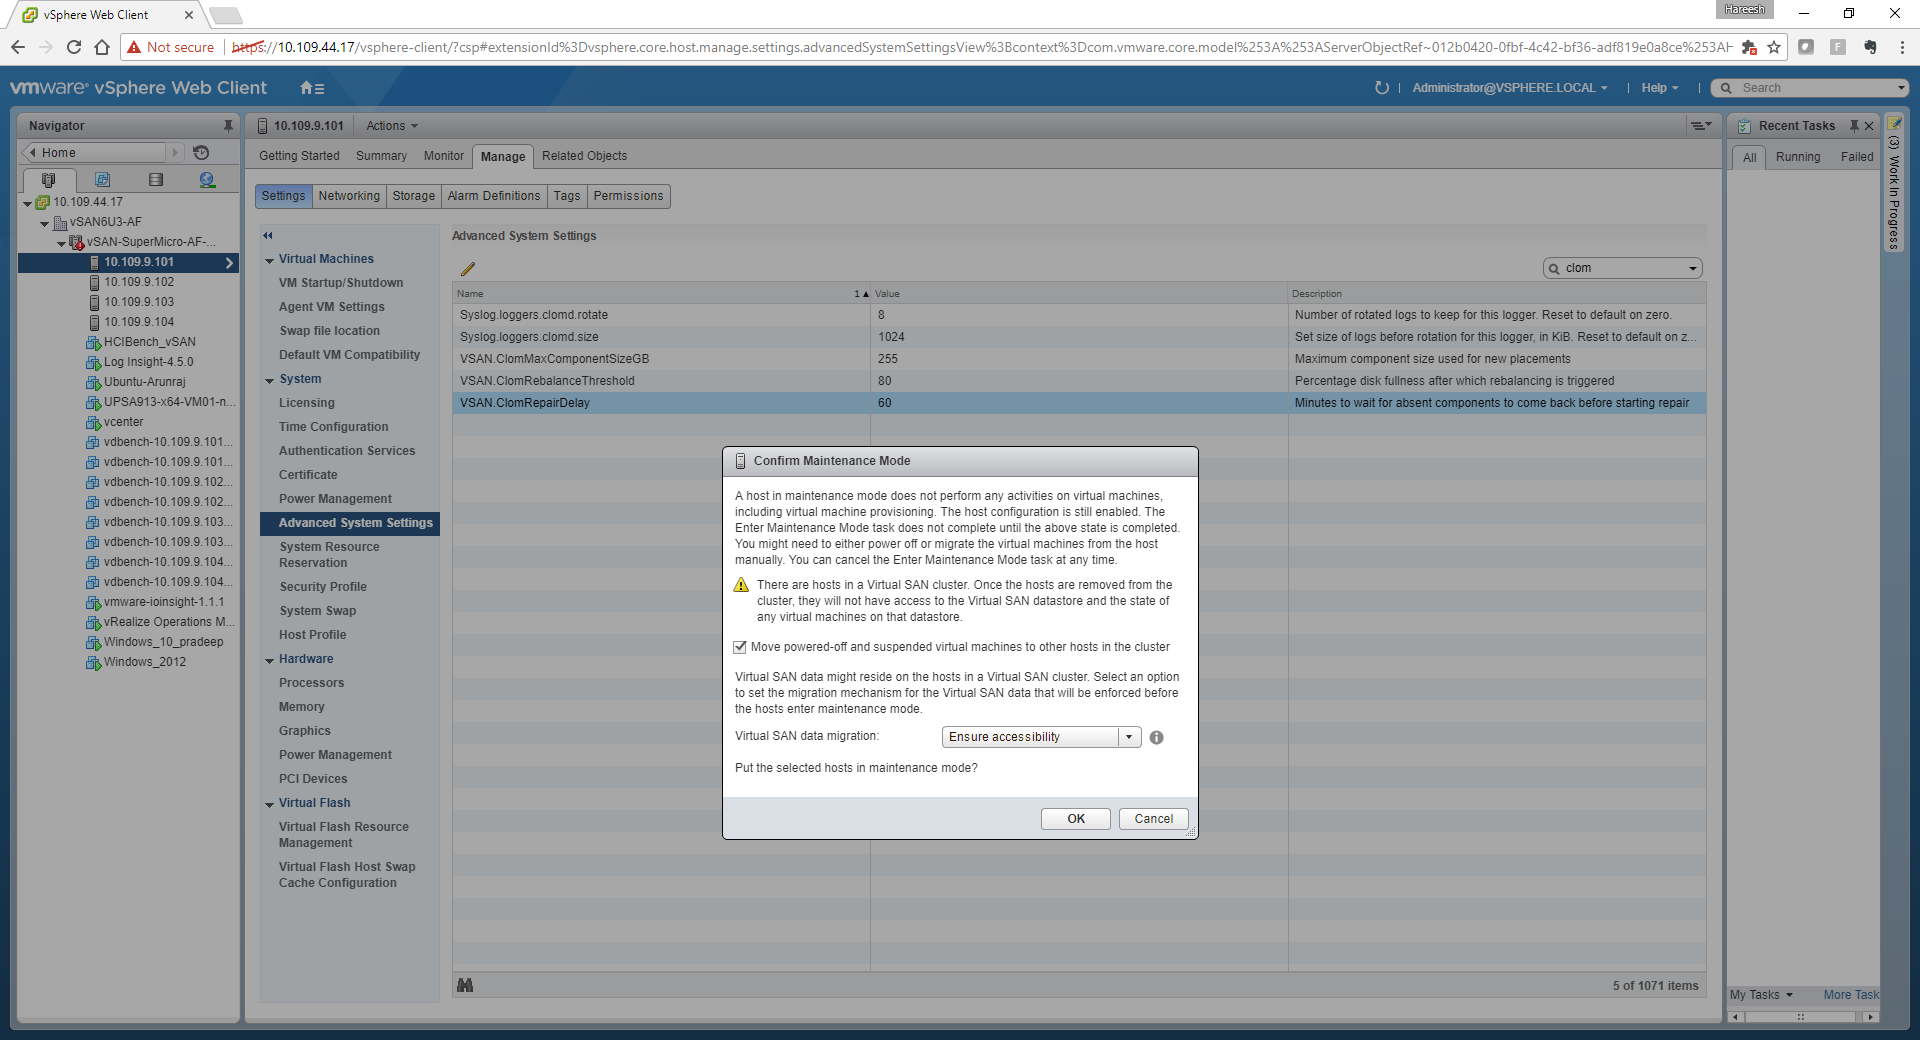This screenshot has height=1040, width=1920.
Task: Click the clom filter search field
Action: click(x=1622, y=268)
